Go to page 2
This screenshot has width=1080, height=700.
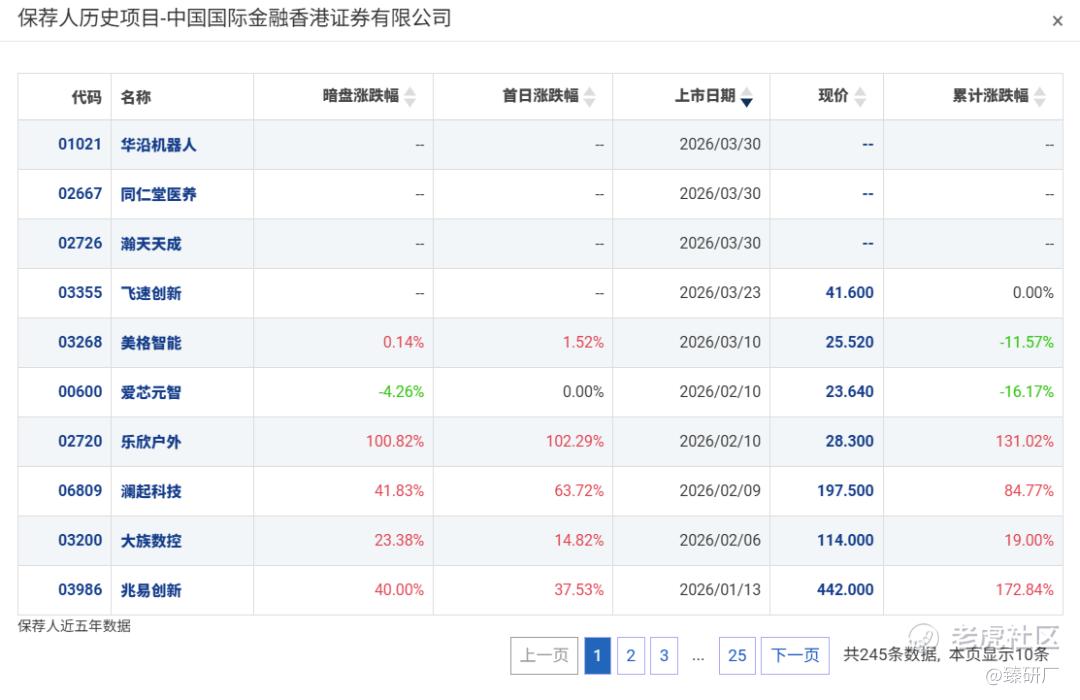pyautogui.click(x=631, y=655)
